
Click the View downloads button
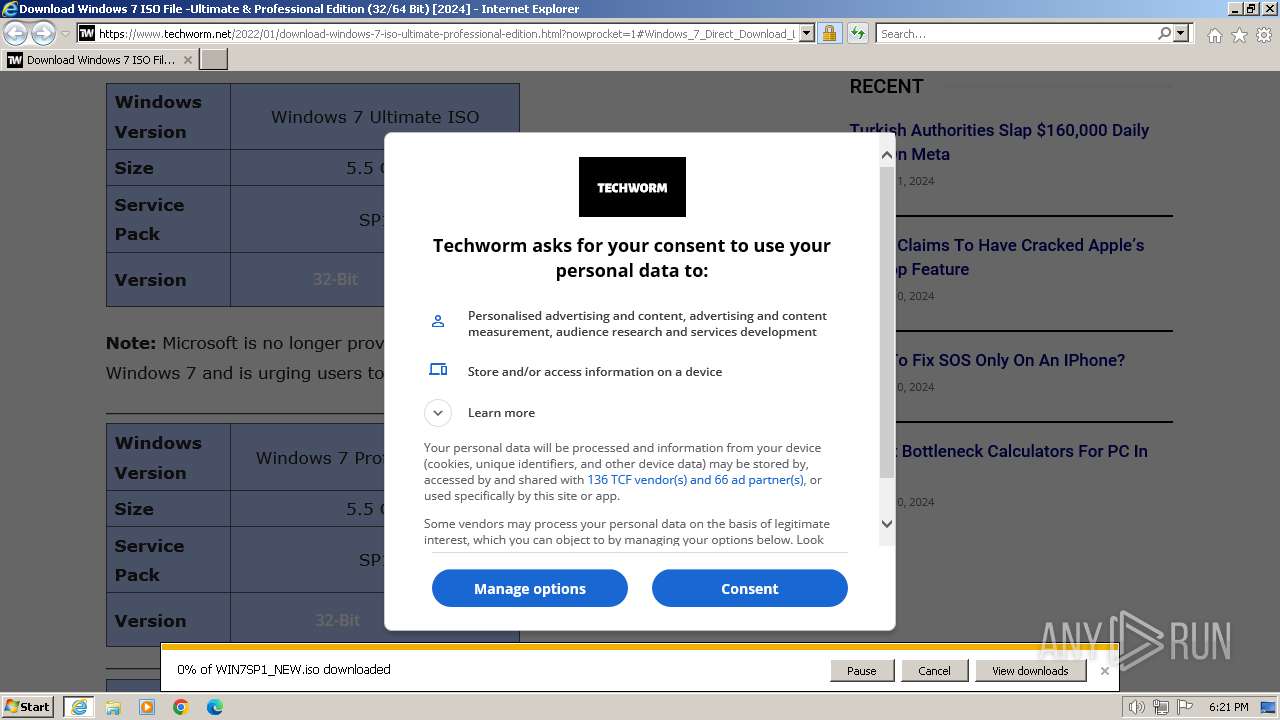[x=1030, y=671]
